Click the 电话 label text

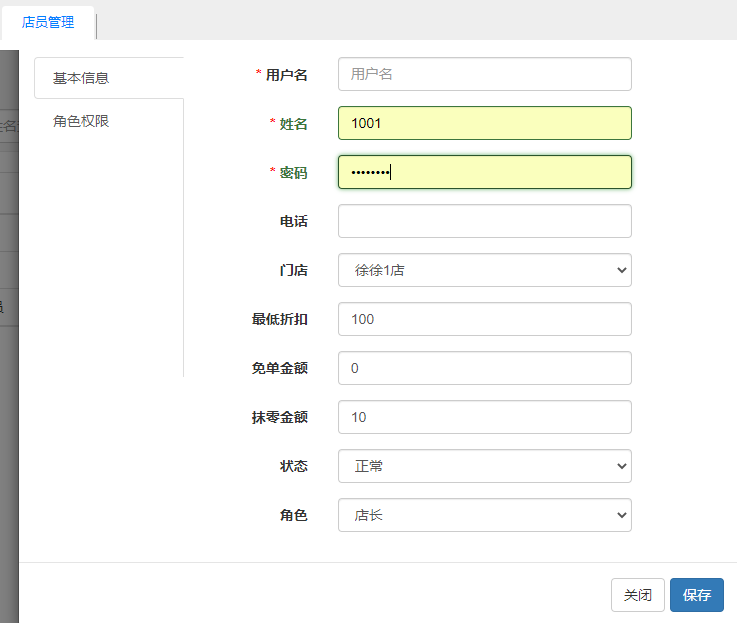(293, 221)
